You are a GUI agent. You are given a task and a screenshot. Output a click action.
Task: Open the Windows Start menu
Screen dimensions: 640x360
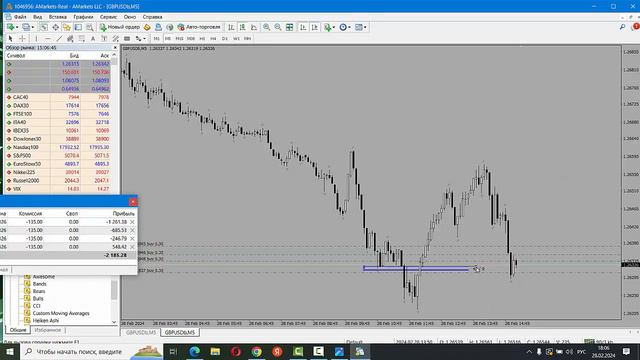(10, 351)
